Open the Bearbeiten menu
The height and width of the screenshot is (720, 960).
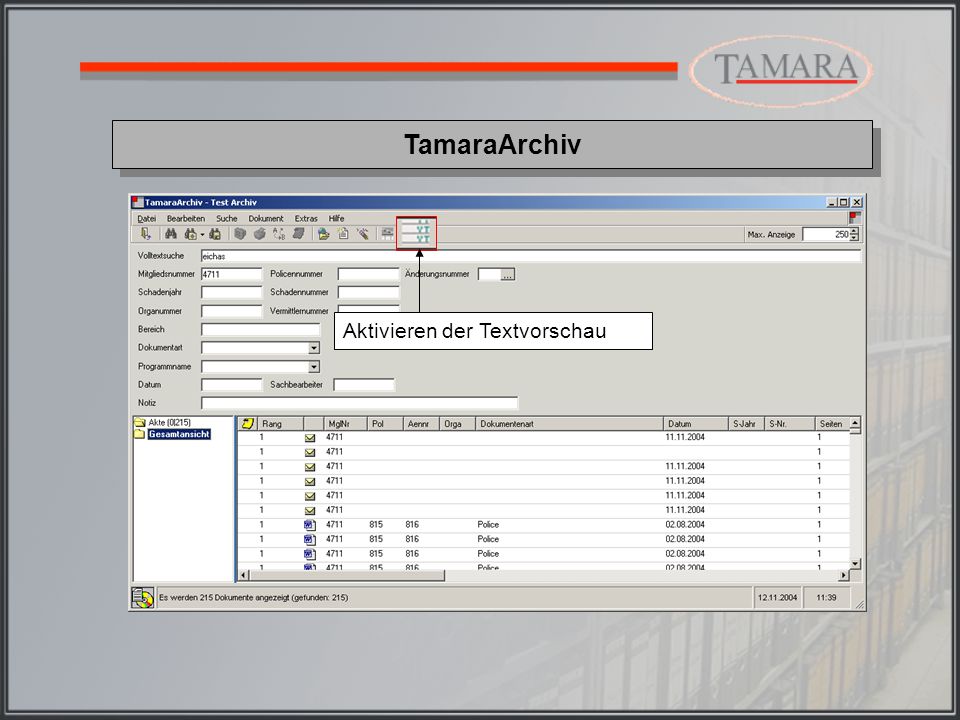[186, 219]
